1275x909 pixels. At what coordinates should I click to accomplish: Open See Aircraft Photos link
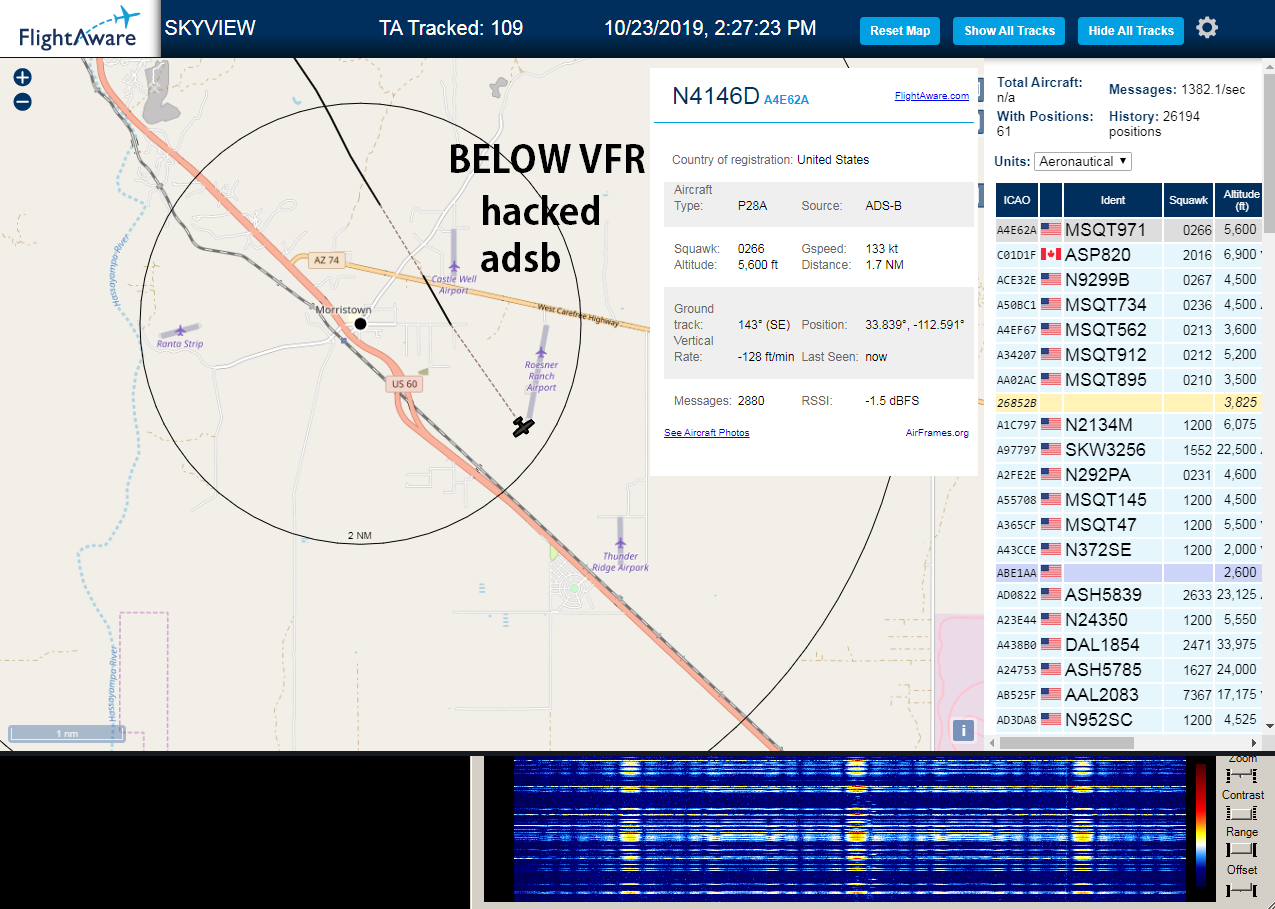(x=706, y=433)
